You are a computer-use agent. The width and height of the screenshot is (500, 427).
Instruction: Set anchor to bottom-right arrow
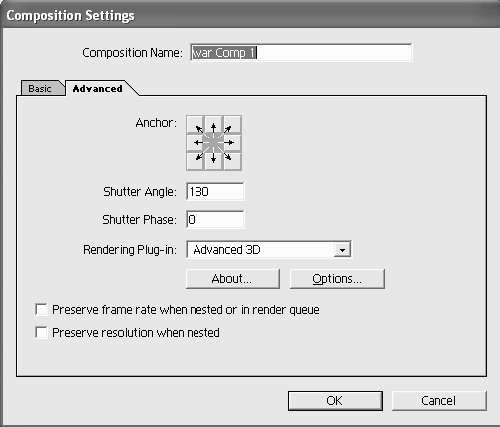(232, 161)
